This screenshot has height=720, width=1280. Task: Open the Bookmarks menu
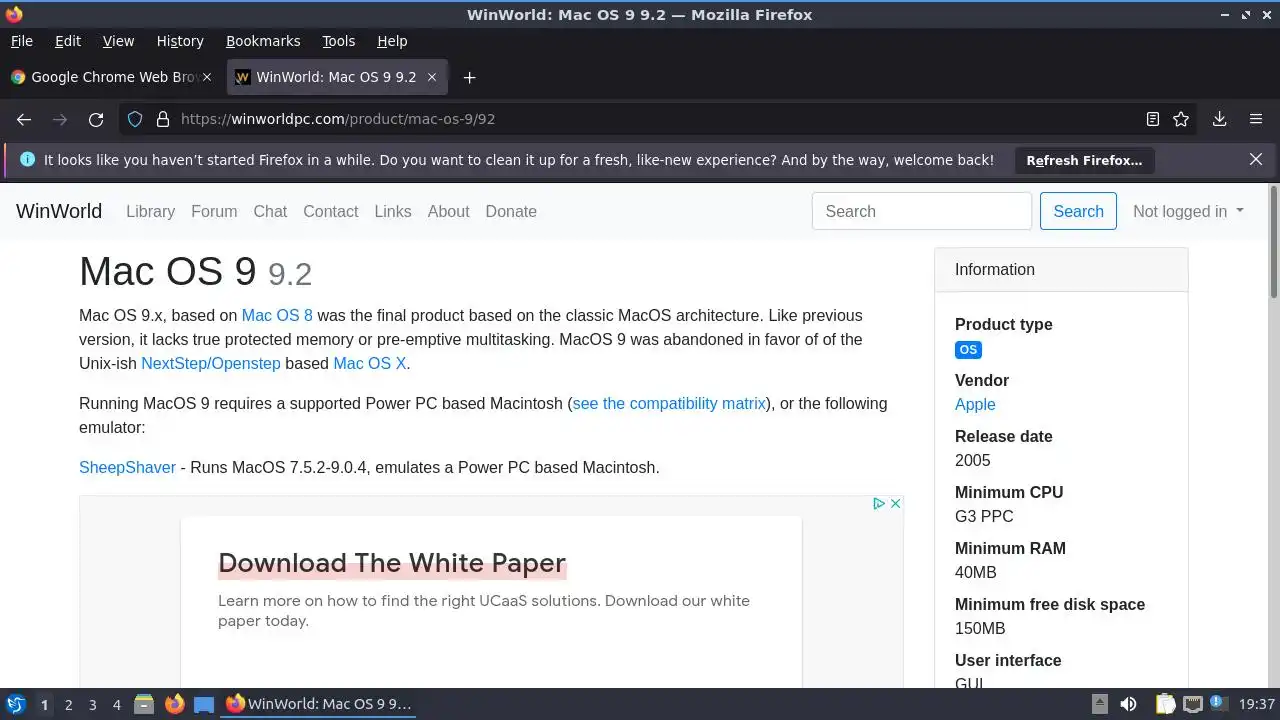(263, 41)
